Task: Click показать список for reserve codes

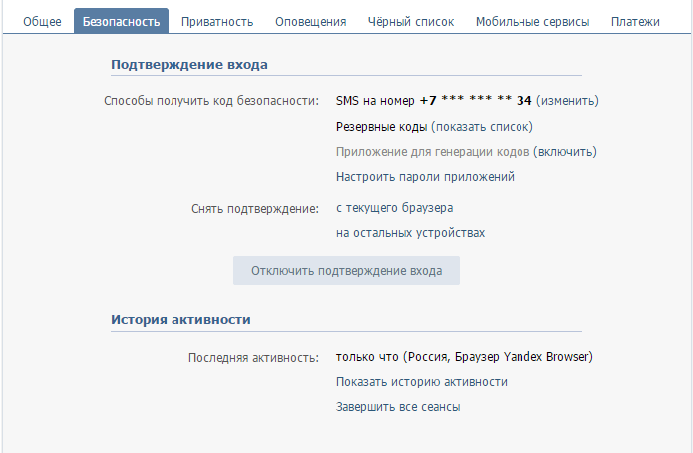Action: pos(482,127)
